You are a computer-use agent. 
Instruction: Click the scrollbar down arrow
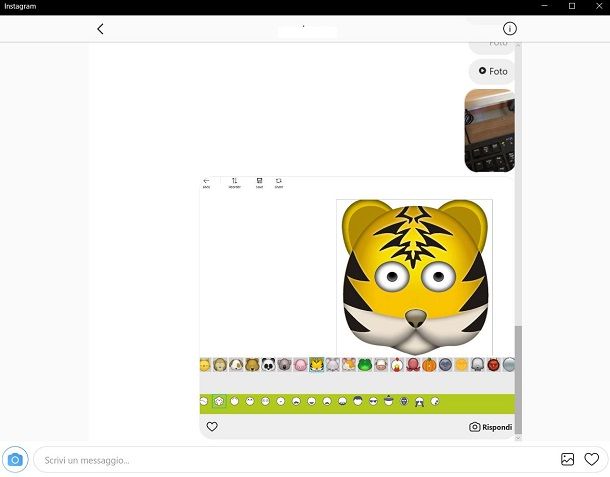[x=518, y=438]
